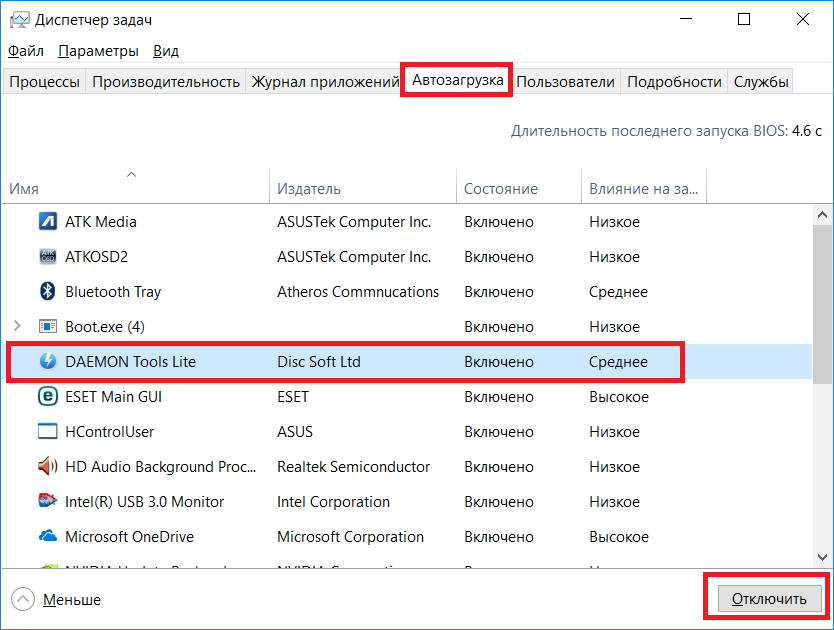Click the Task Manager title bar icon
Viewport: 834px width, 630px height.
[20, 20]
